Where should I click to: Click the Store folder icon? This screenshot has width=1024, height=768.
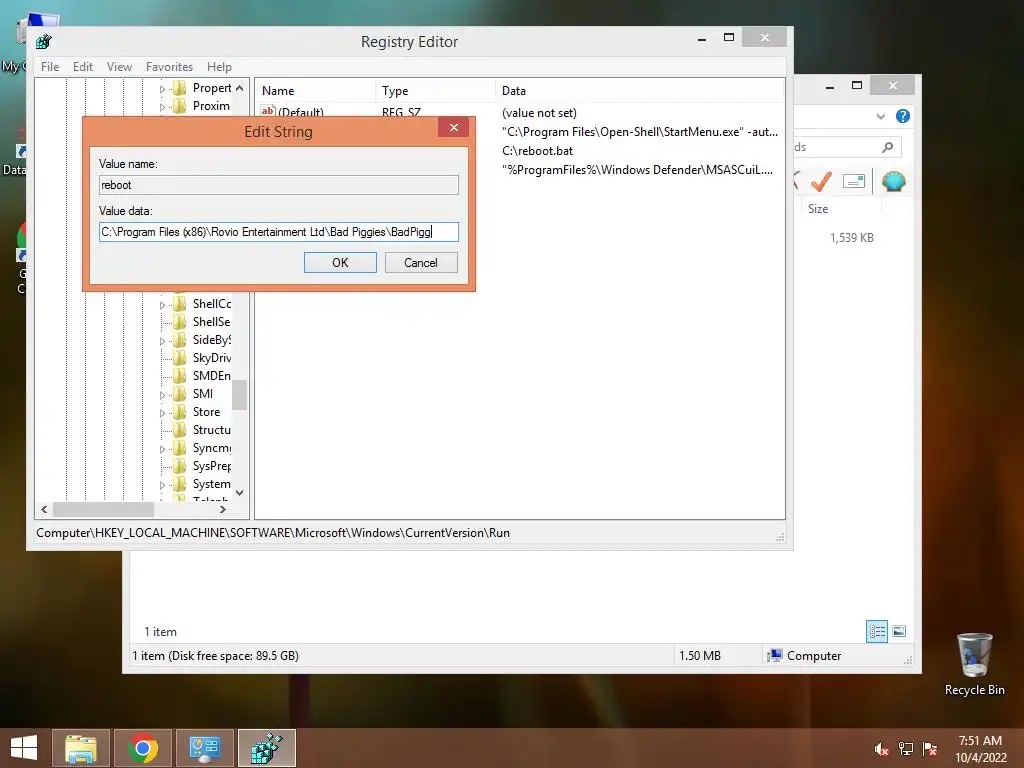pyautogui.click(x=180, y=412)
